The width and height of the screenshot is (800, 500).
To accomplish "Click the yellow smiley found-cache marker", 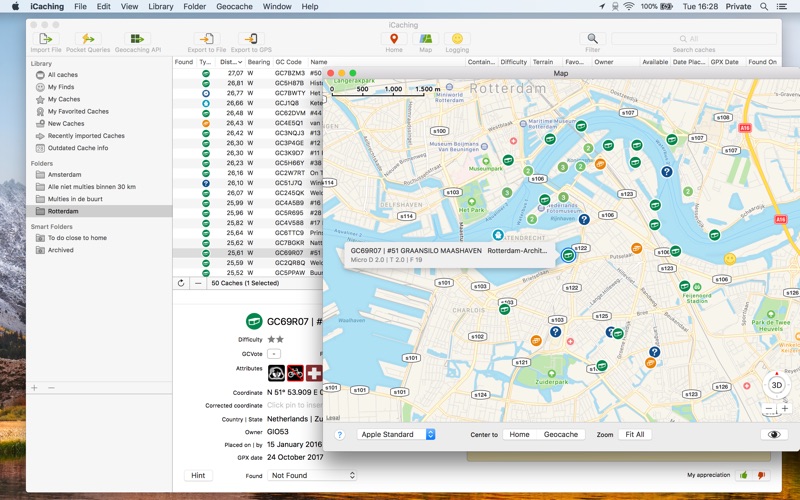I will coord(730,259).
